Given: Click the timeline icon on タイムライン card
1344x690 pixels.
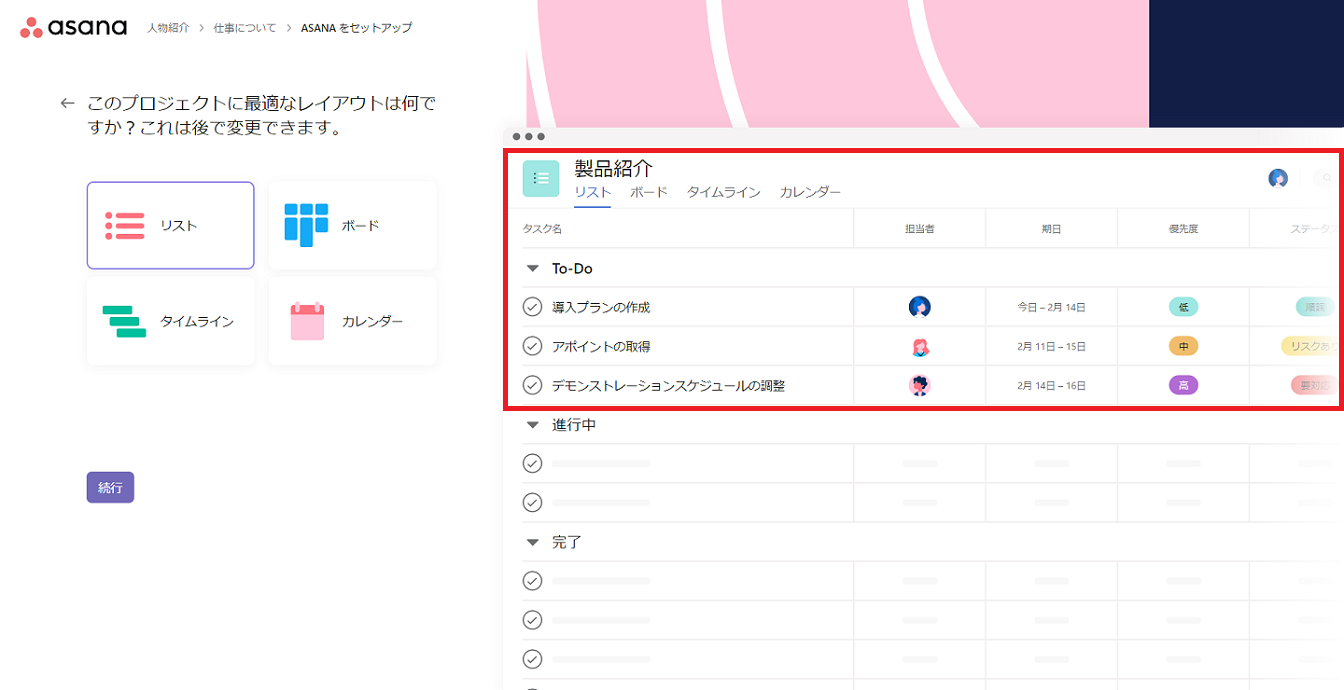Looking at the screenshot, I should point(125,321).
